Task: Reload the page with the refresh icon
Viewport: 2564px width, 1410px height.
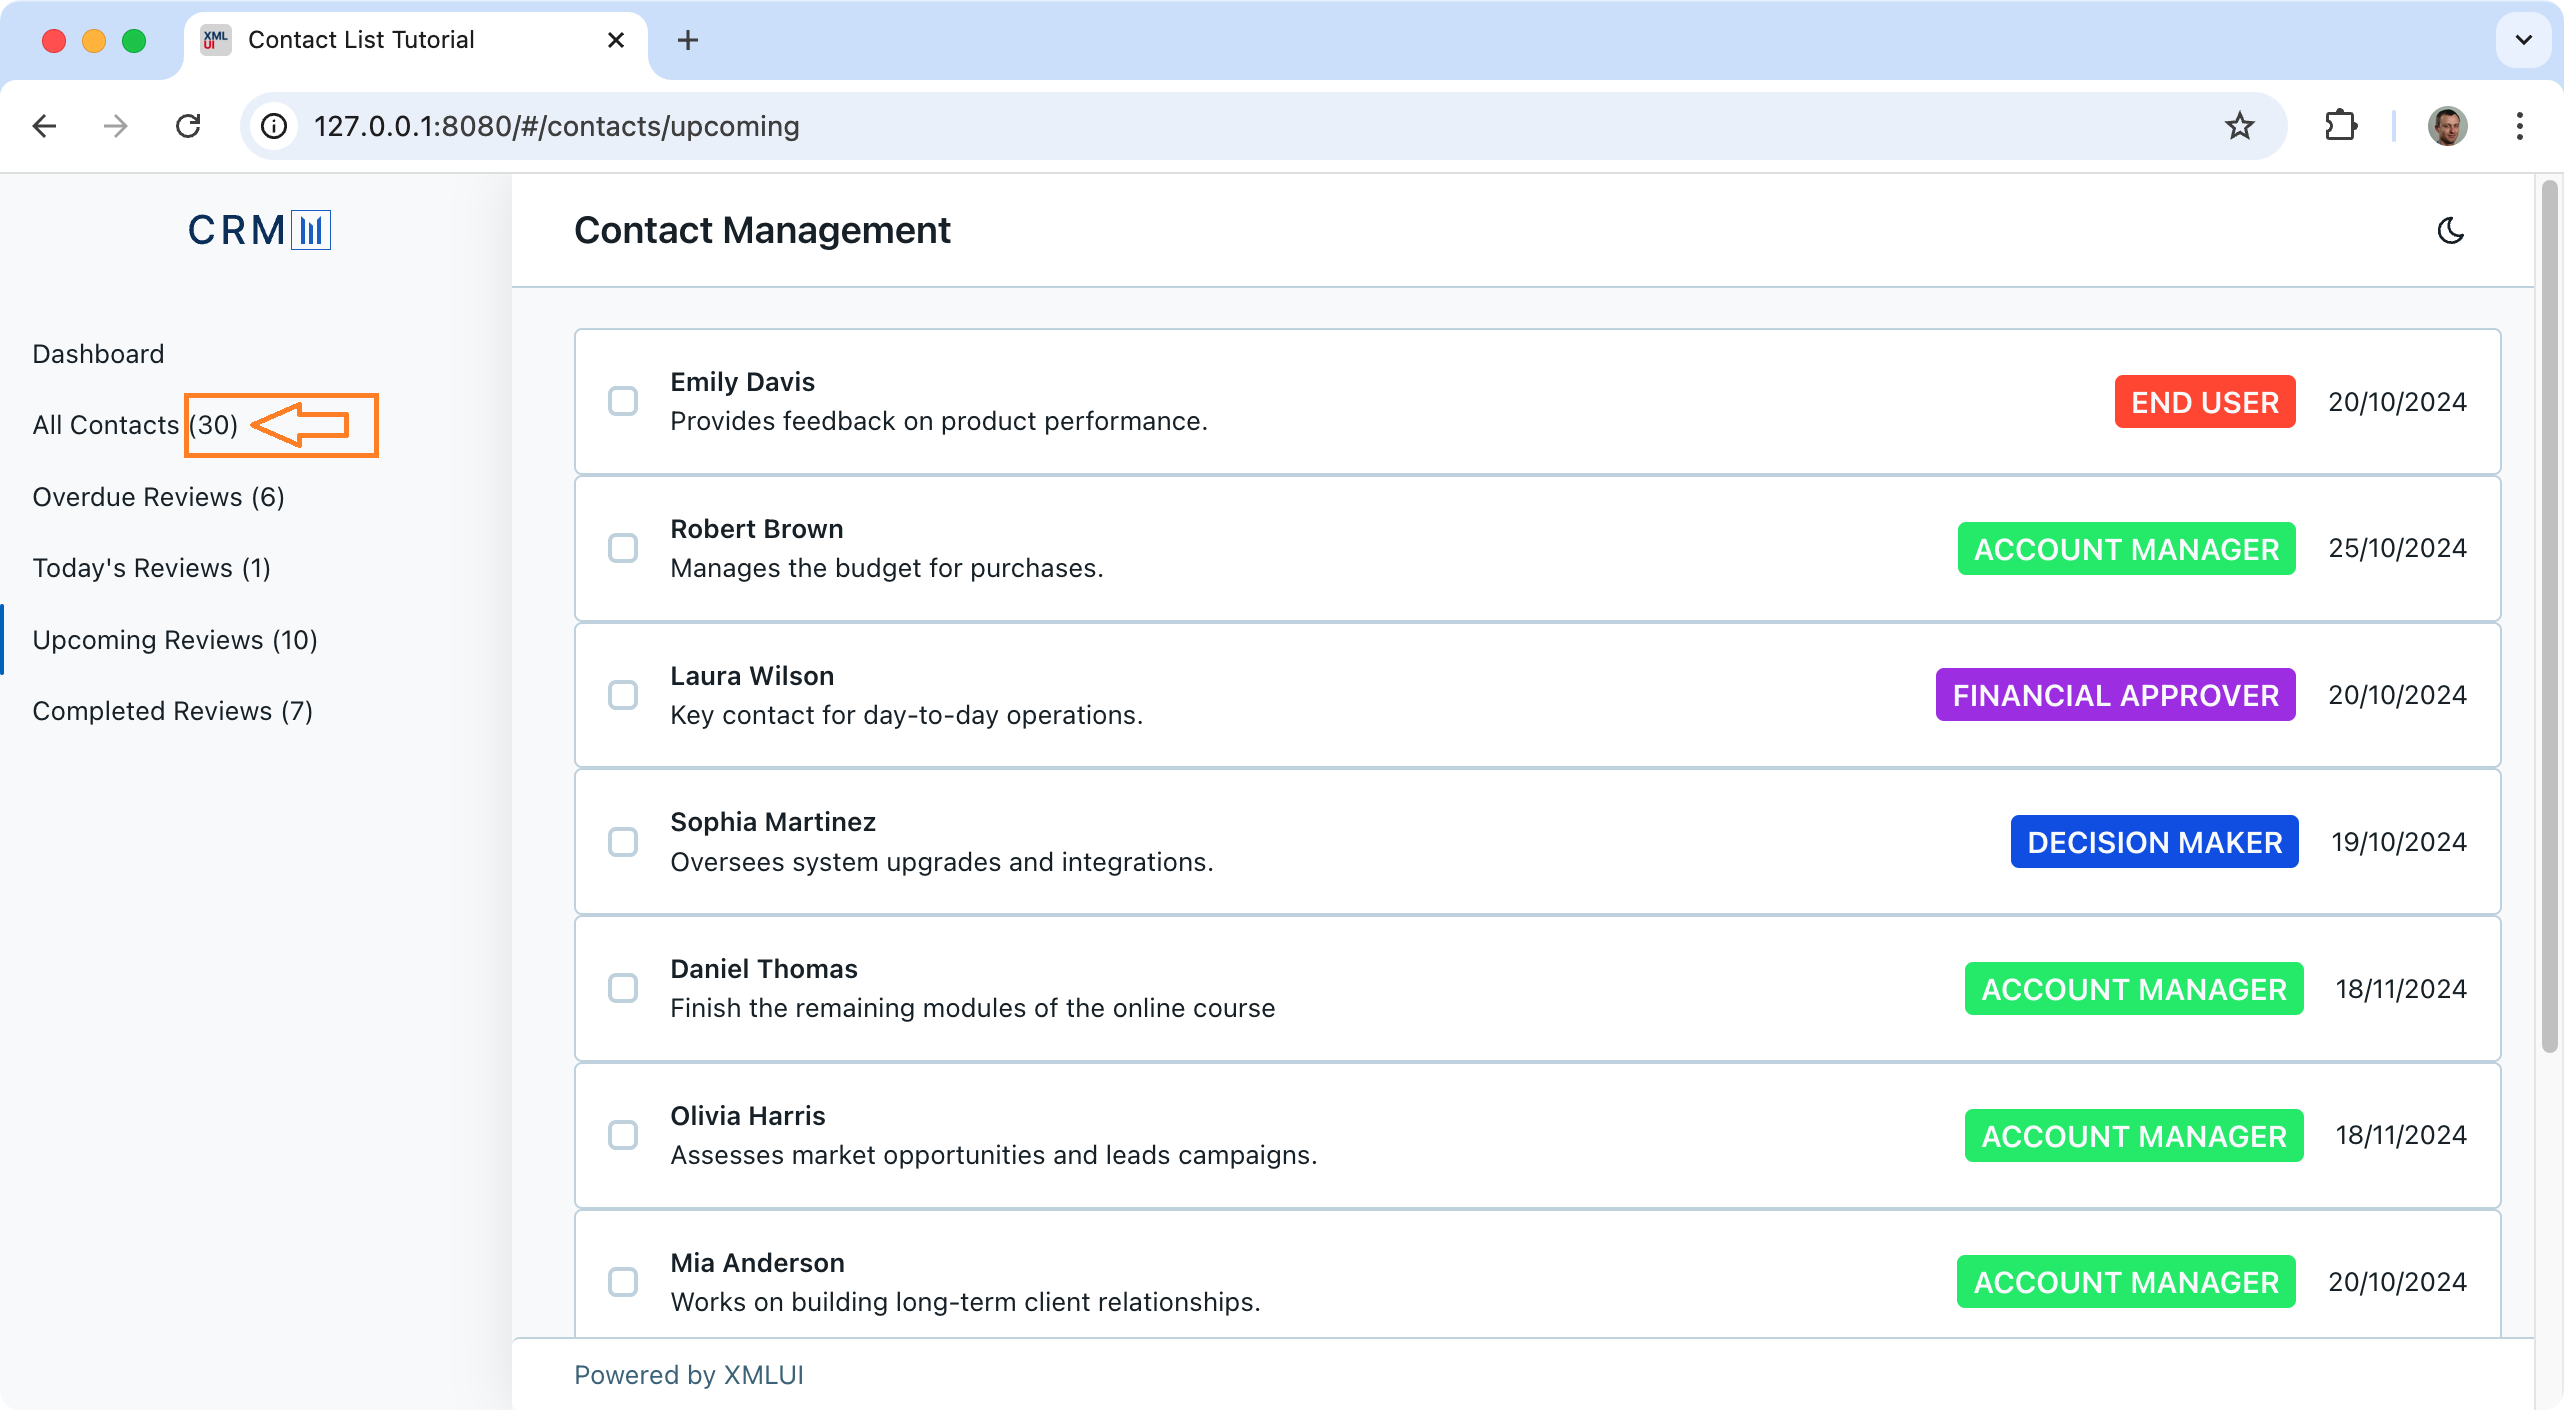Action: (188, 126)
